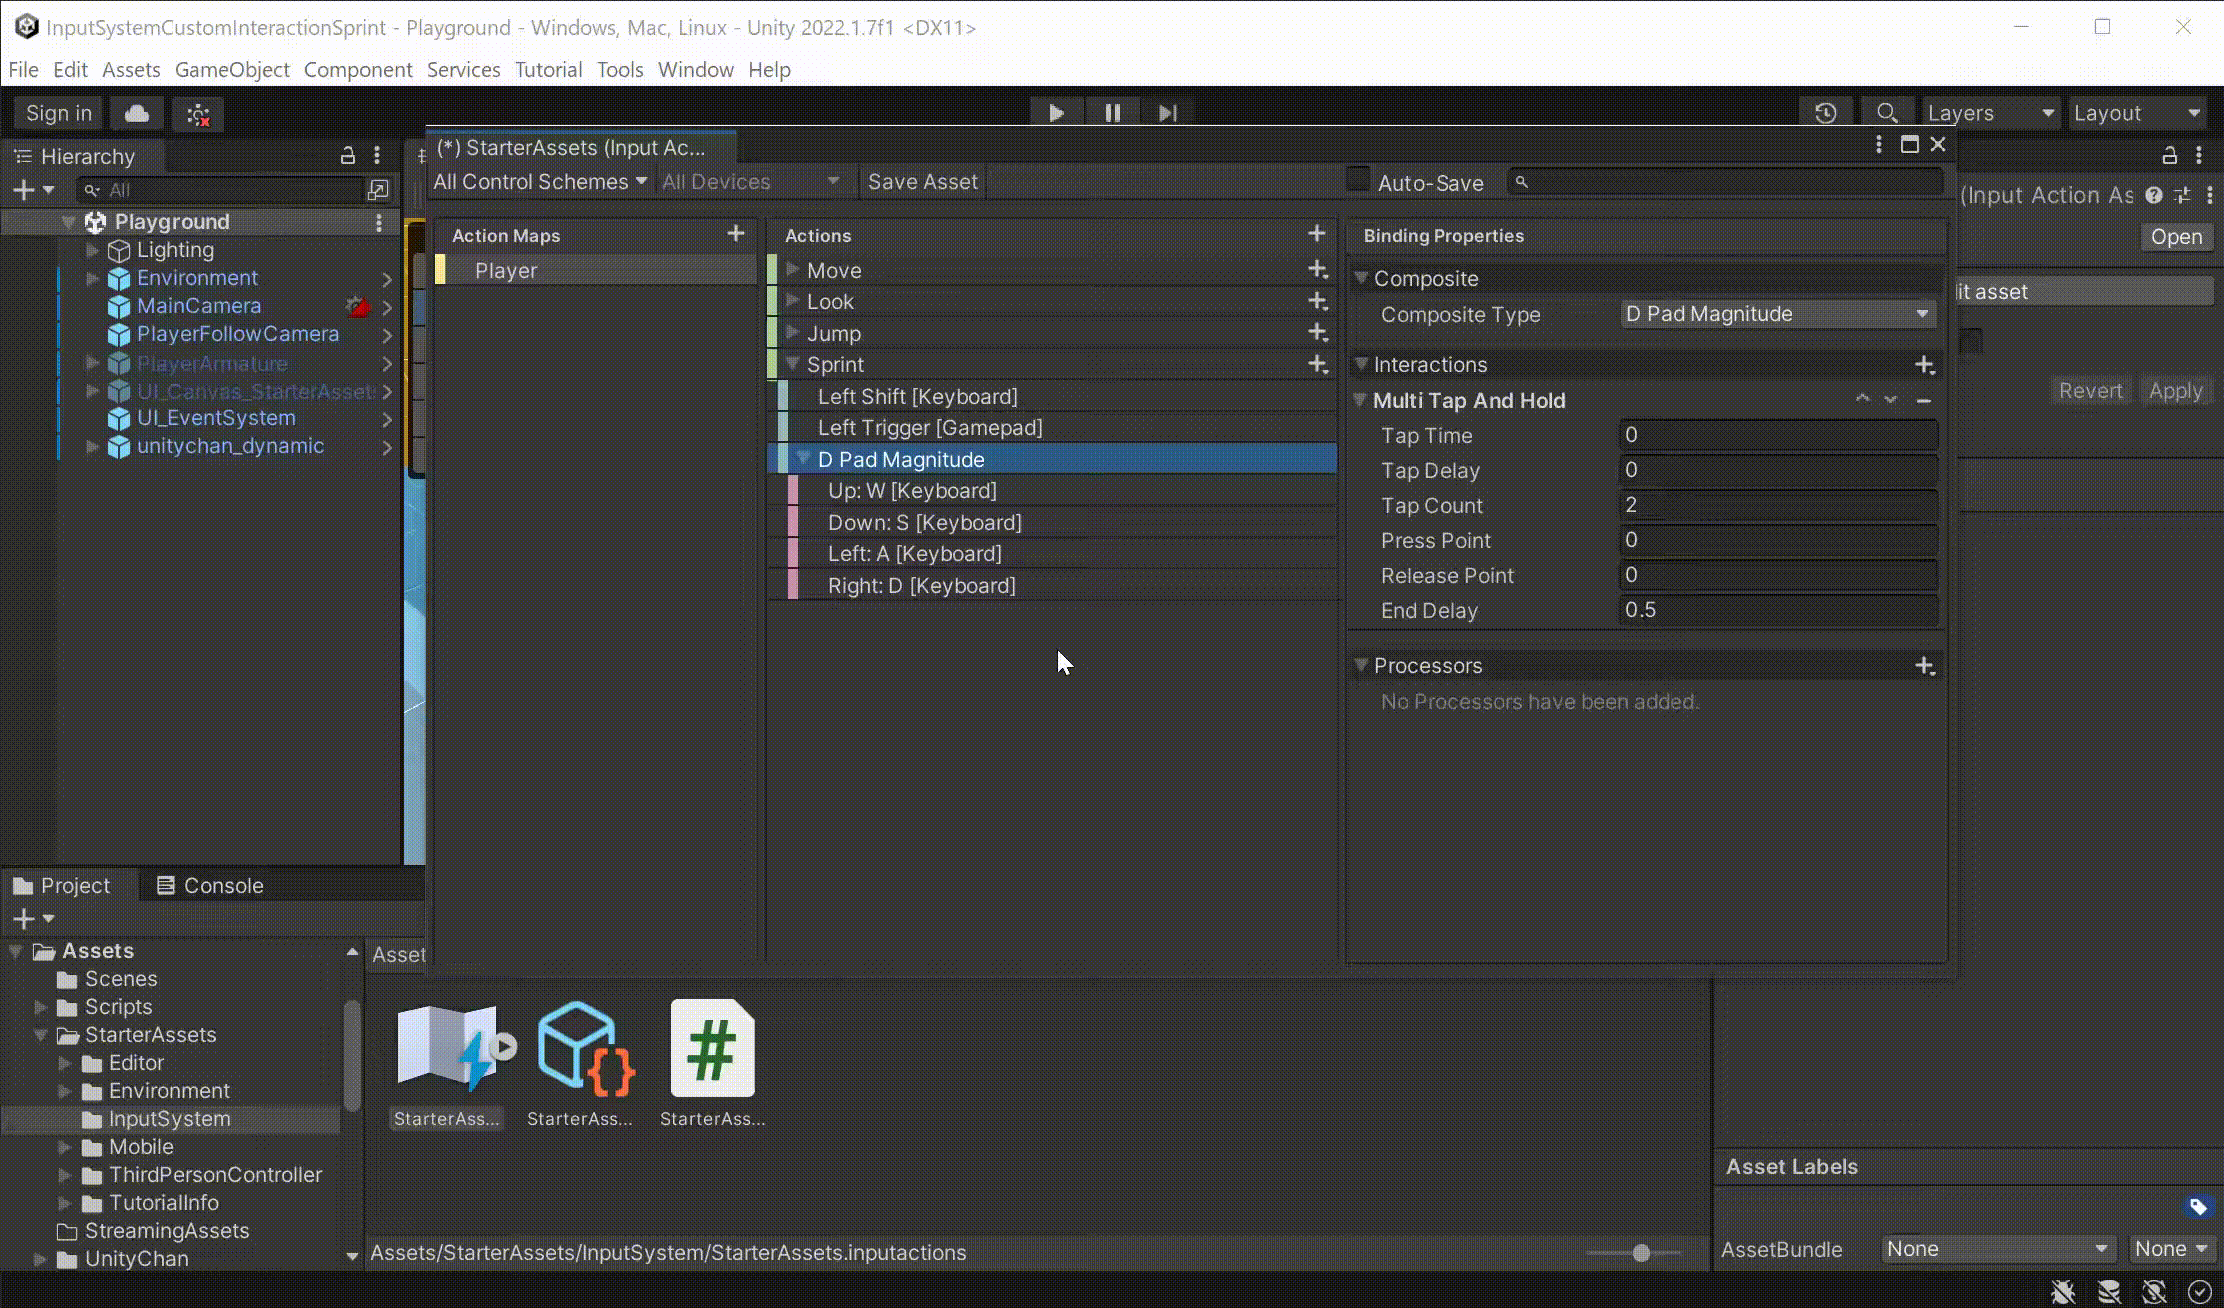Remove the Multi Tap And Hold interaction

(x=1923, y=400)
